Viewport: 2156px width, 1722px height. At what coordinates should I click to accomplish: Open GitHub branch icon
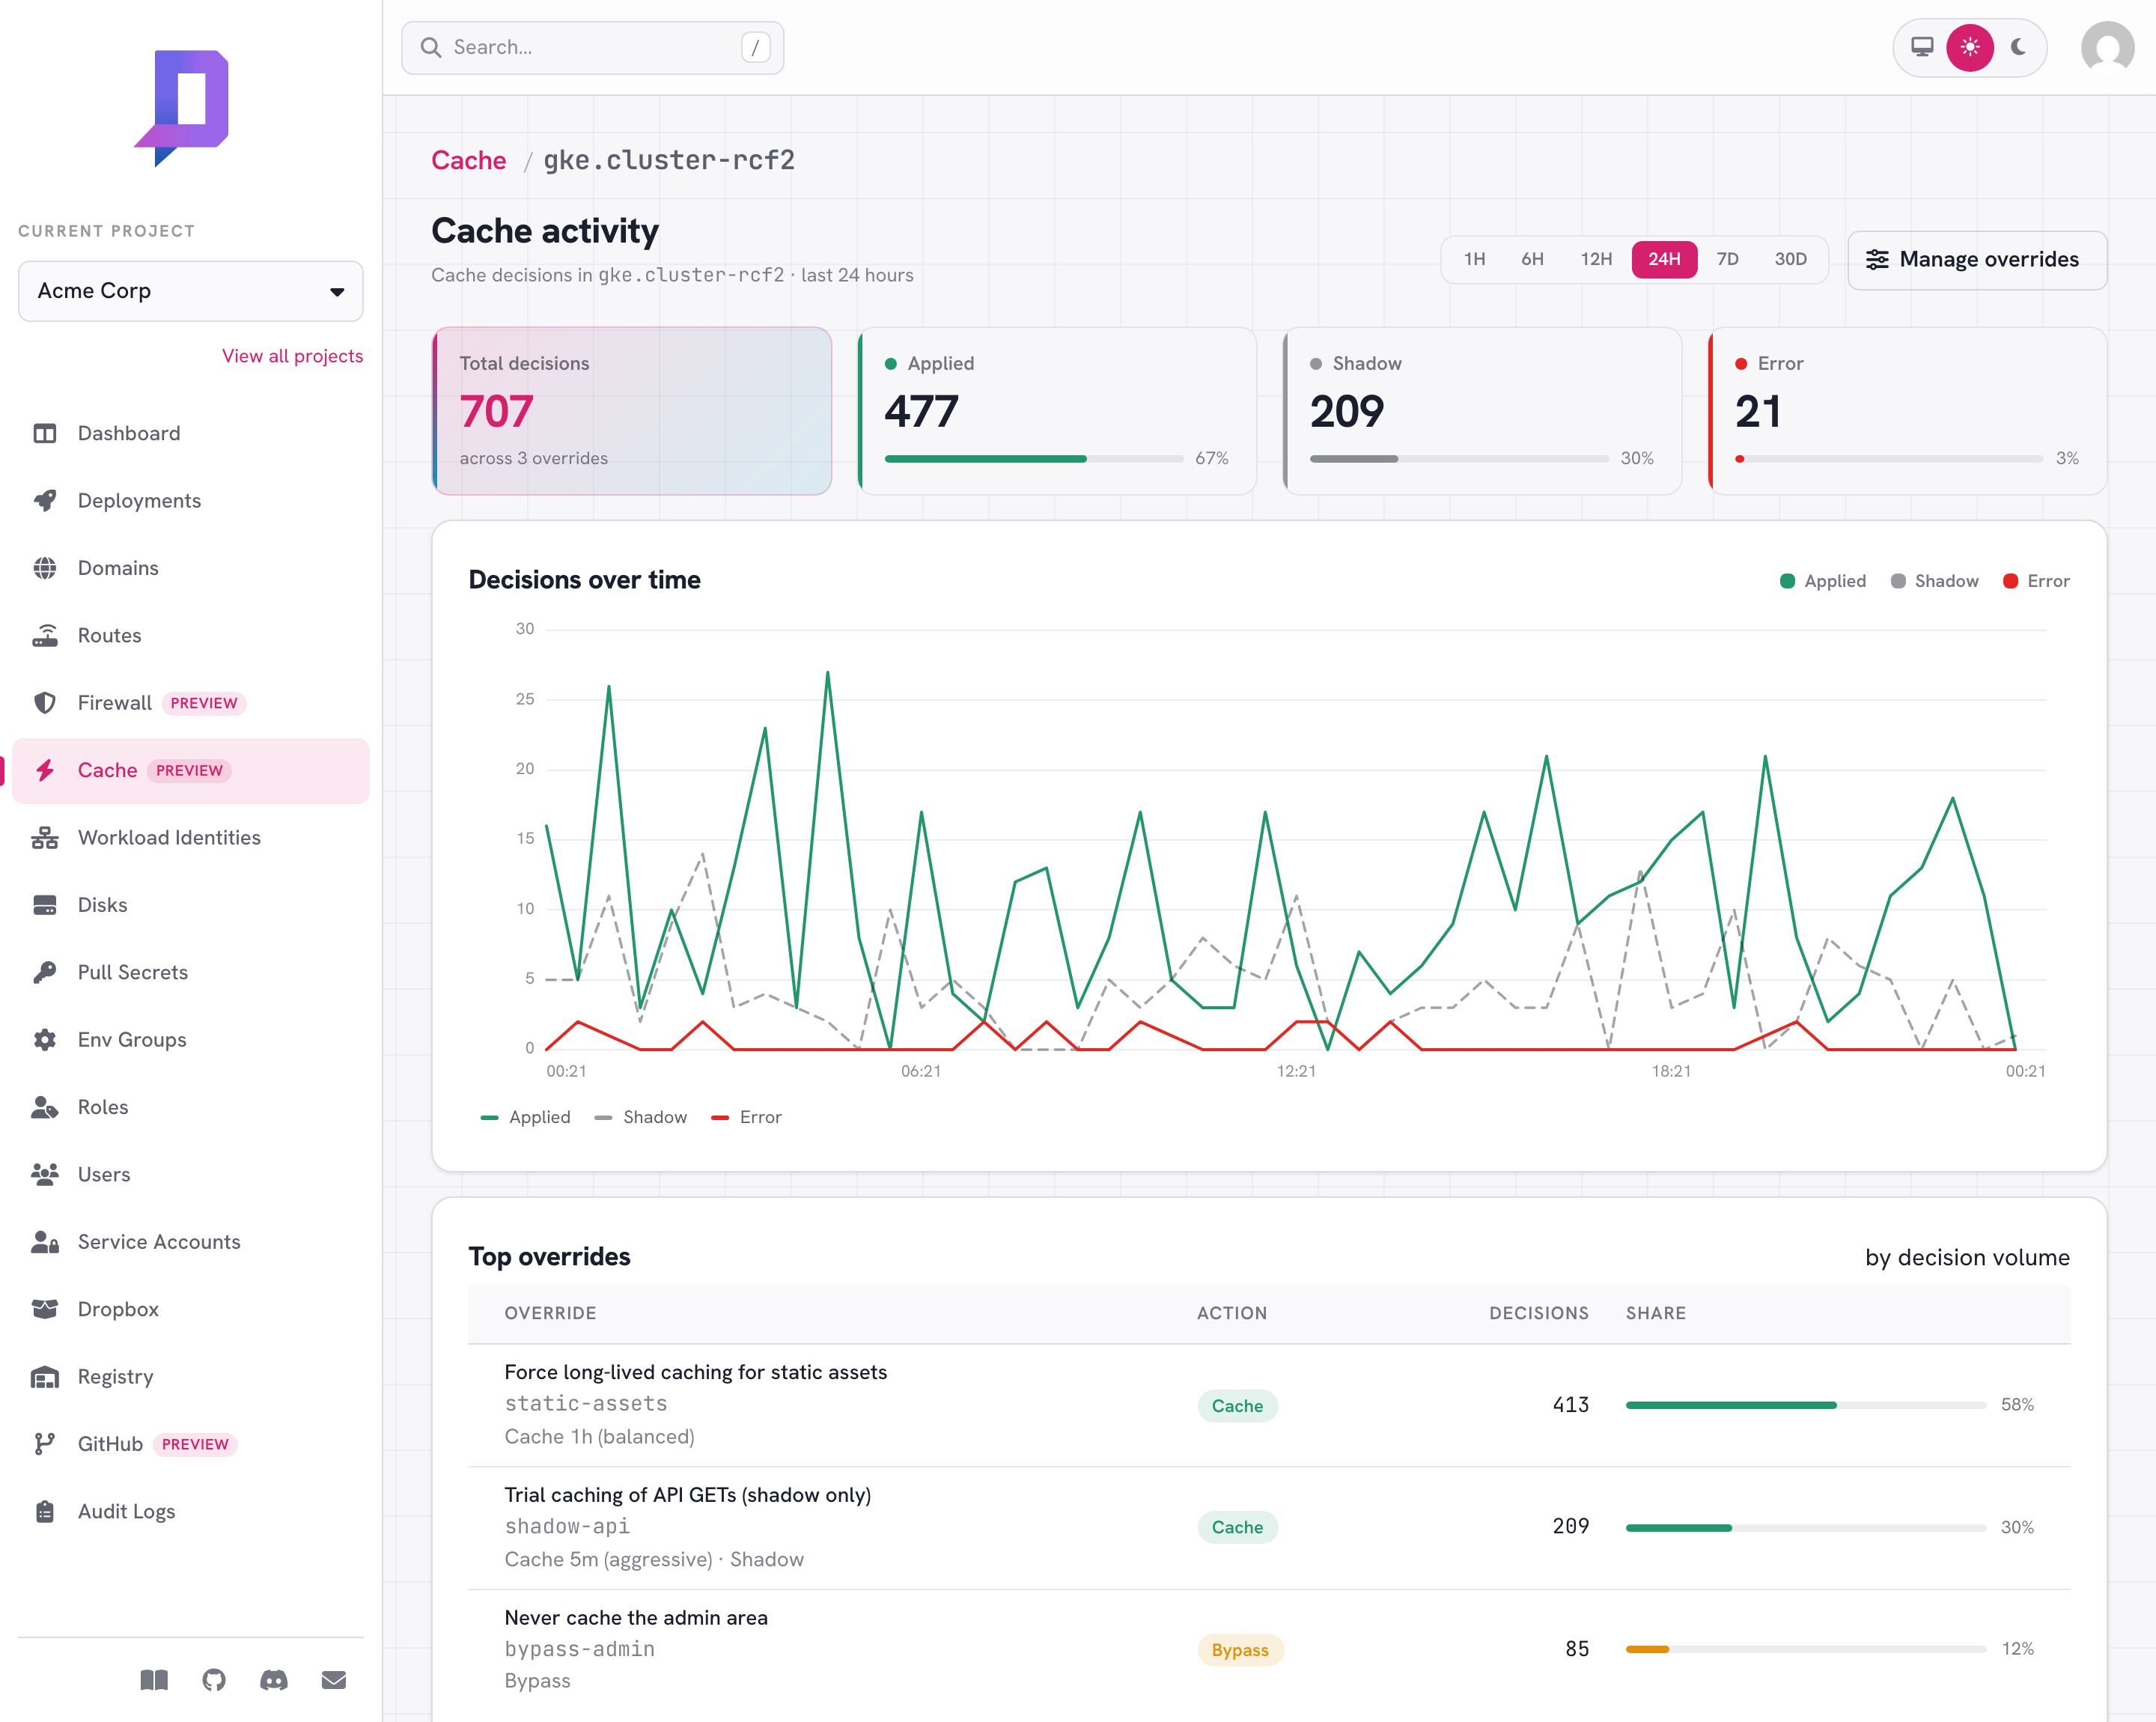pyautogui.click(x=45, y=1444)
